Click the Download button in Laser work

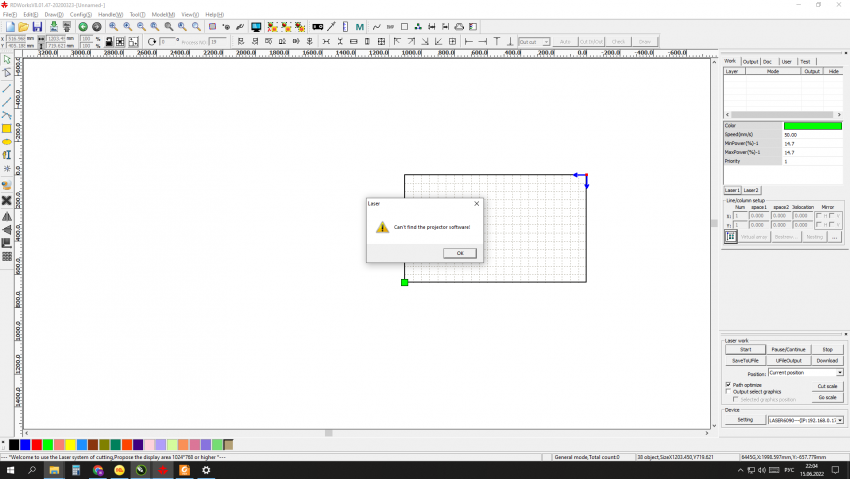tap(827, 360)
